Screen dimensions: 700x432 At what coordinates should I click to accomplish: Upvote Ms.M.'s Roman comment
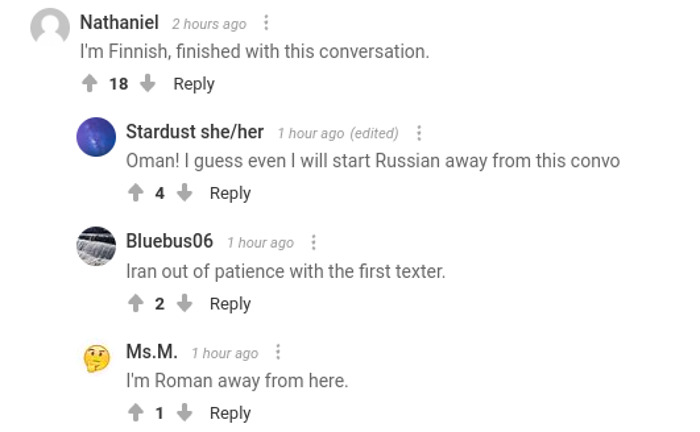[136, 412]
